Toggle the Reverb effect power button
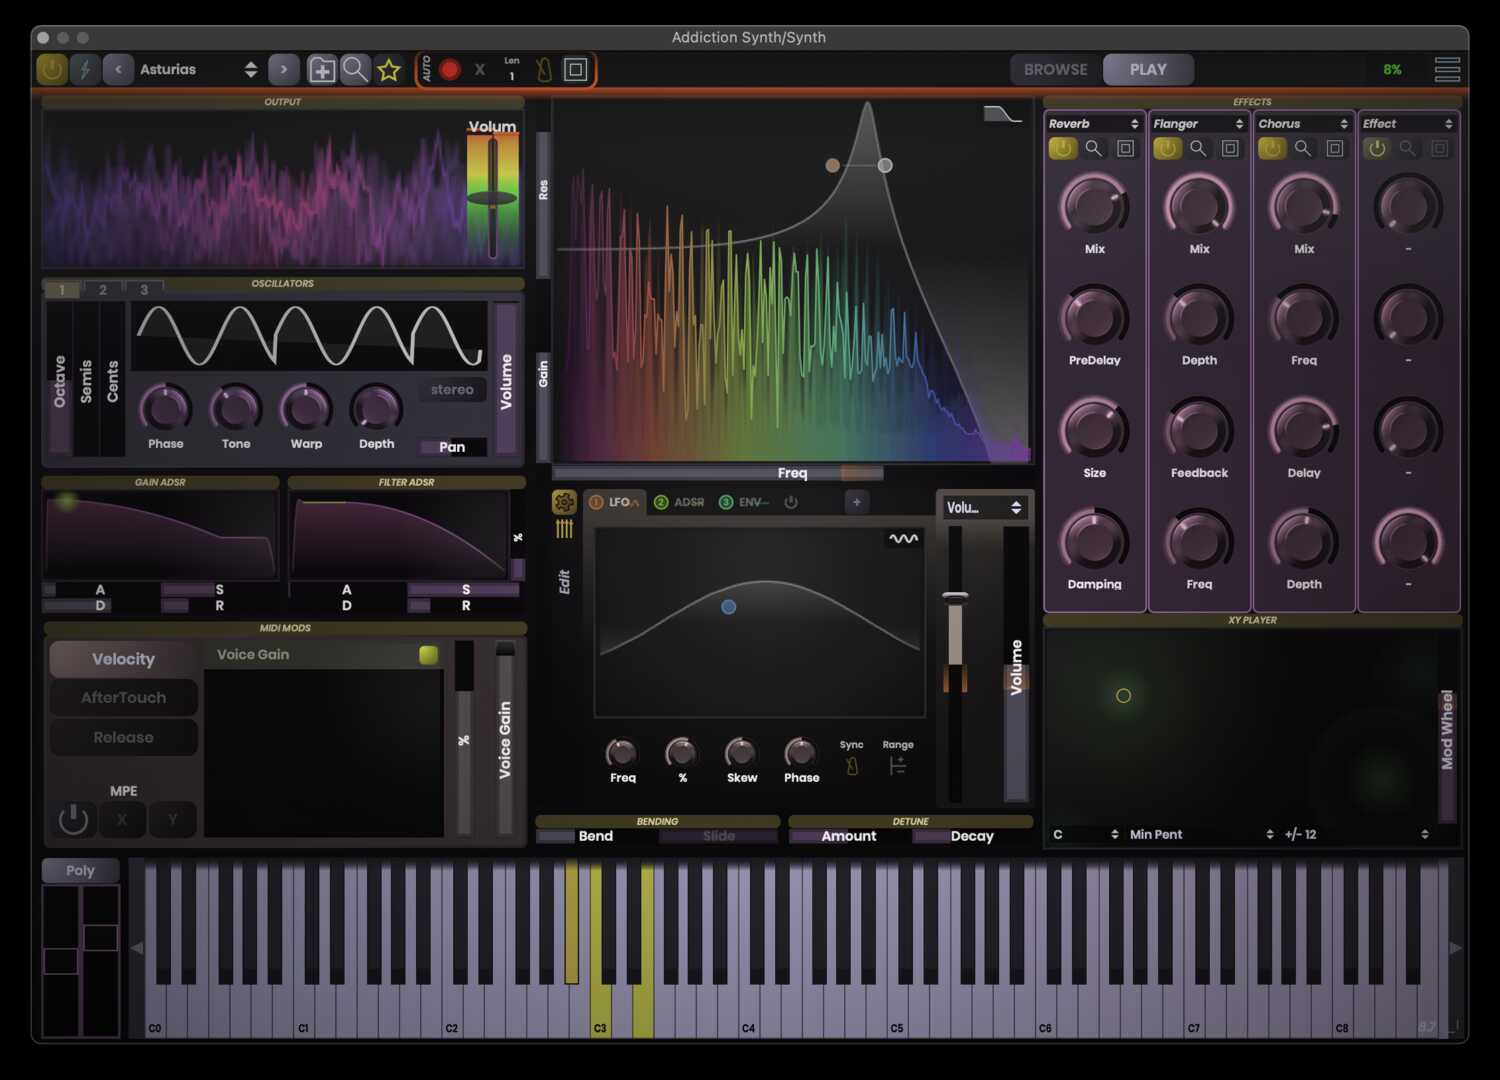This screenshot has width=1500, height=1080. [1062, 148]
